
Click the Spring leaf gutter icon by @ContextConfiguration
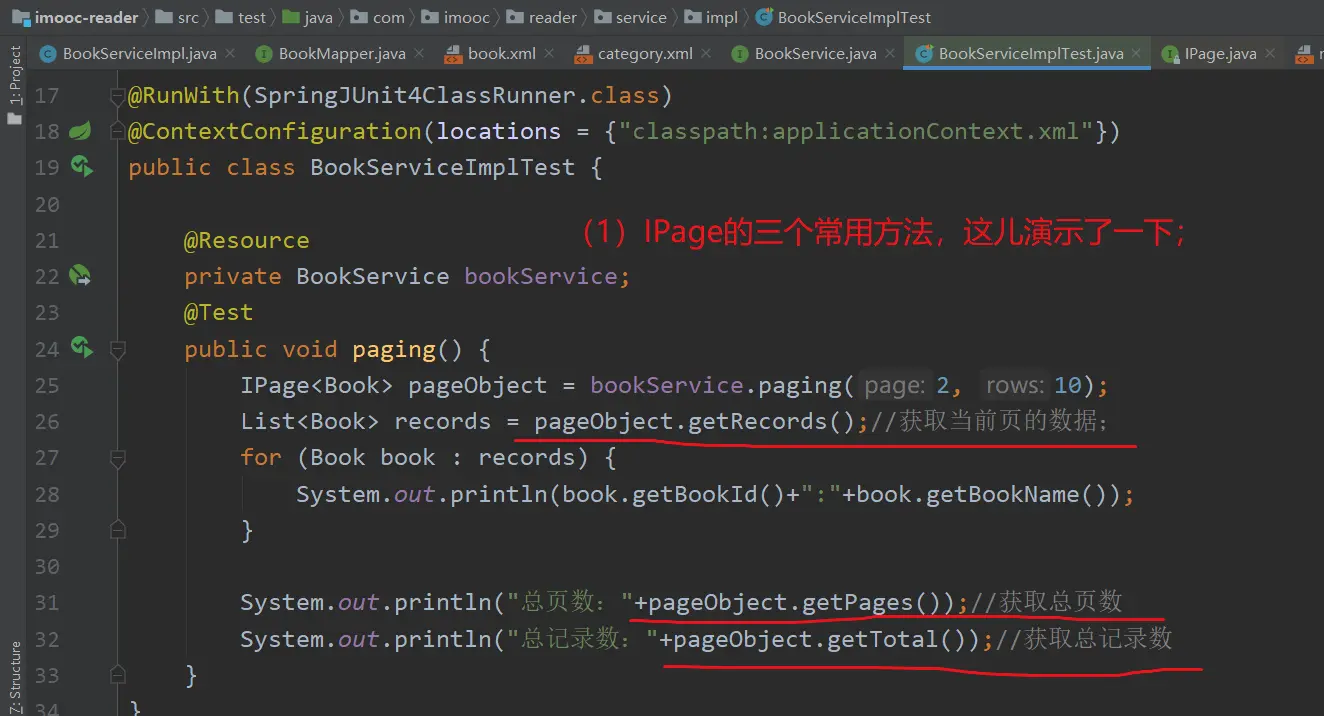[x=80, y=131]
